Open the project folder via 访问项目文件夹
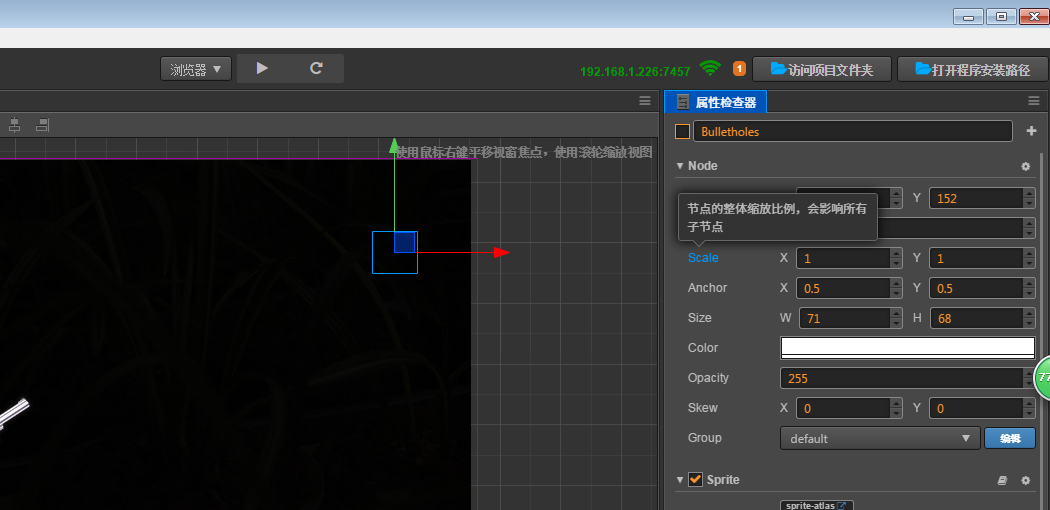The image size is (1050, 510). [x=822, y=69]
